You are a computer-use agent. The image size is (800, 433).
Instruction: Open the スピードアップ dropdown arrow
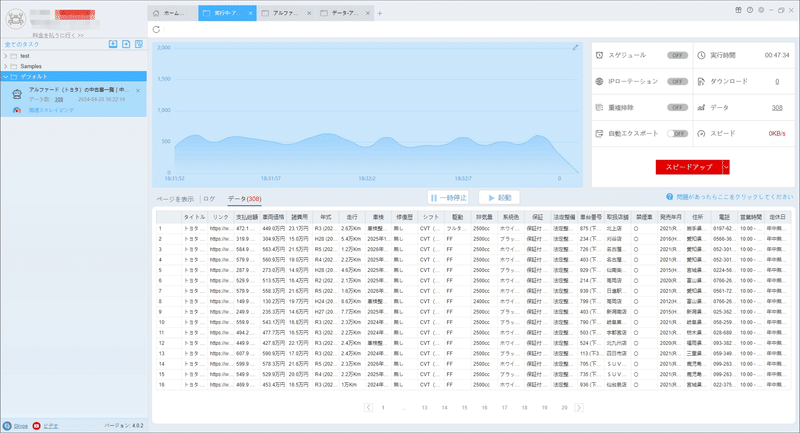point(726,167)
